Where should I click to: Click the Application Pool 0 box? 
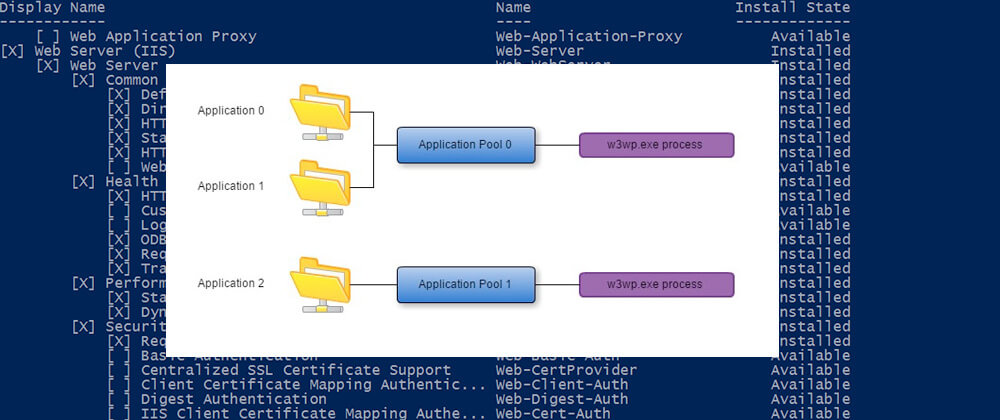pos(465,145)
